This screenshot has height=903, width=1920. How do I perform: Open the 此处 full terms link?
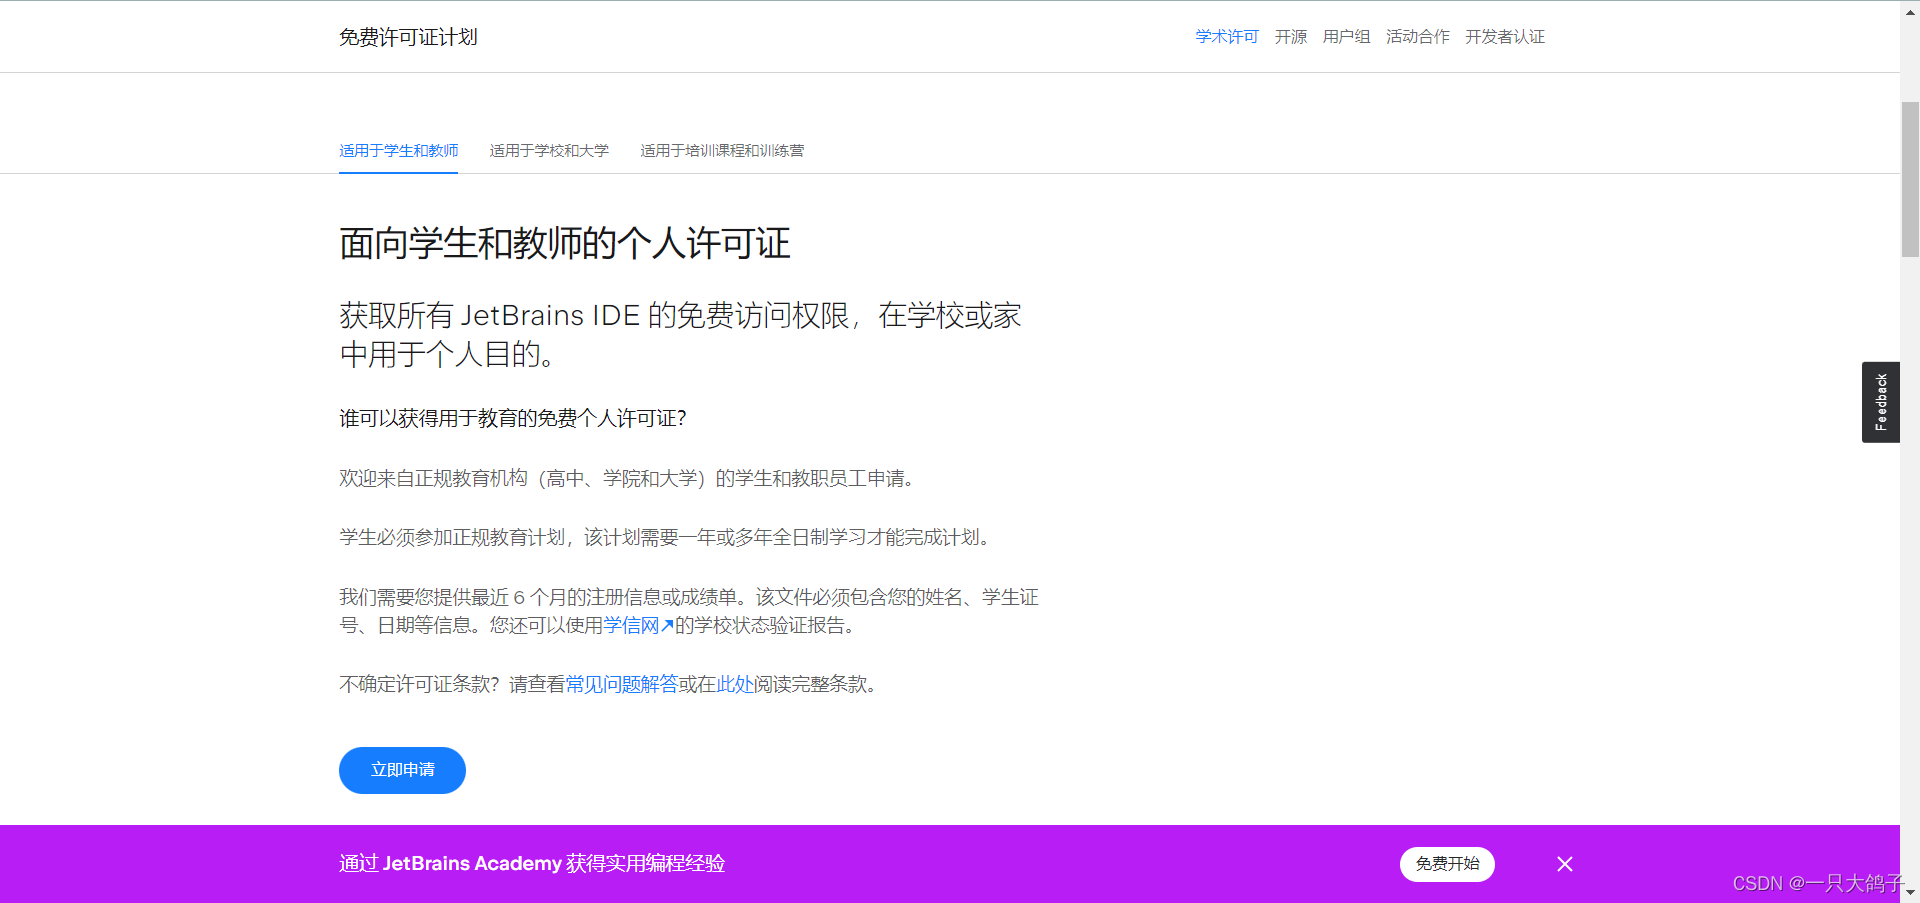click(x=735, y=684)
